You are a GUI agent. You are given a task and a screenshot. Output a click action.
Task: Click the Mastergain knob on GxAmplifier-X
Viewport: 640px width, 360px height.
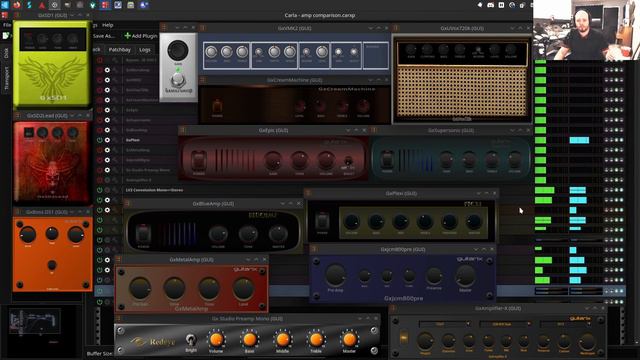pos(587,340)
